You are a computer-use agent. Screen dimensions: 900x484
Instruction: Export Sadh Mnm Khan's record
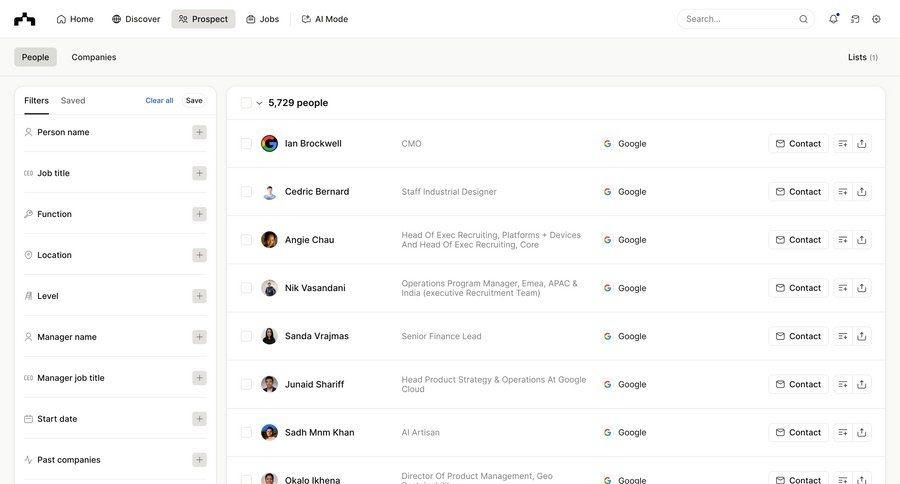point(862,432)
